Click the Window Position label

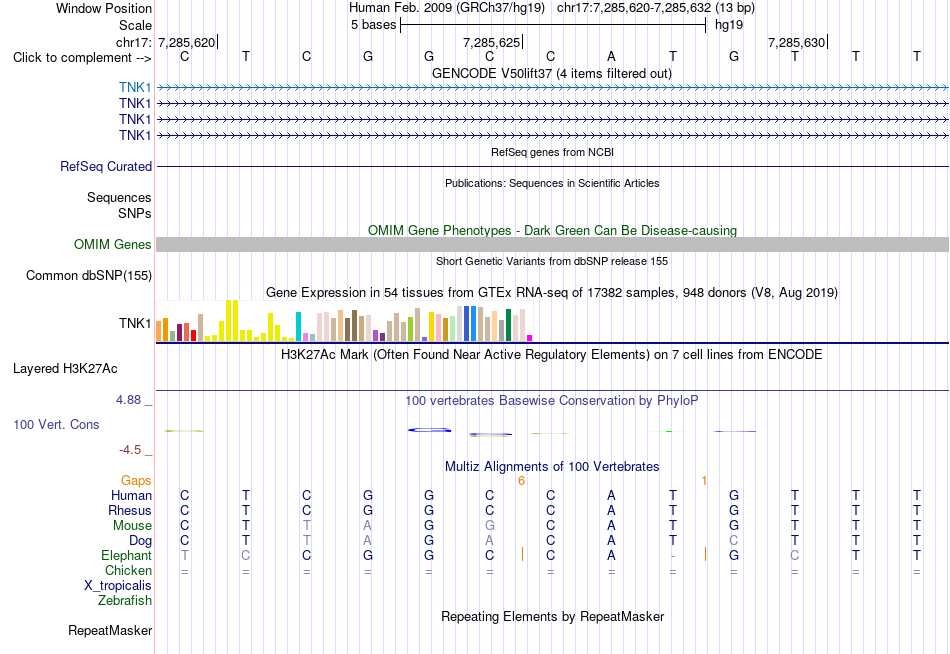tap(104, 8)
